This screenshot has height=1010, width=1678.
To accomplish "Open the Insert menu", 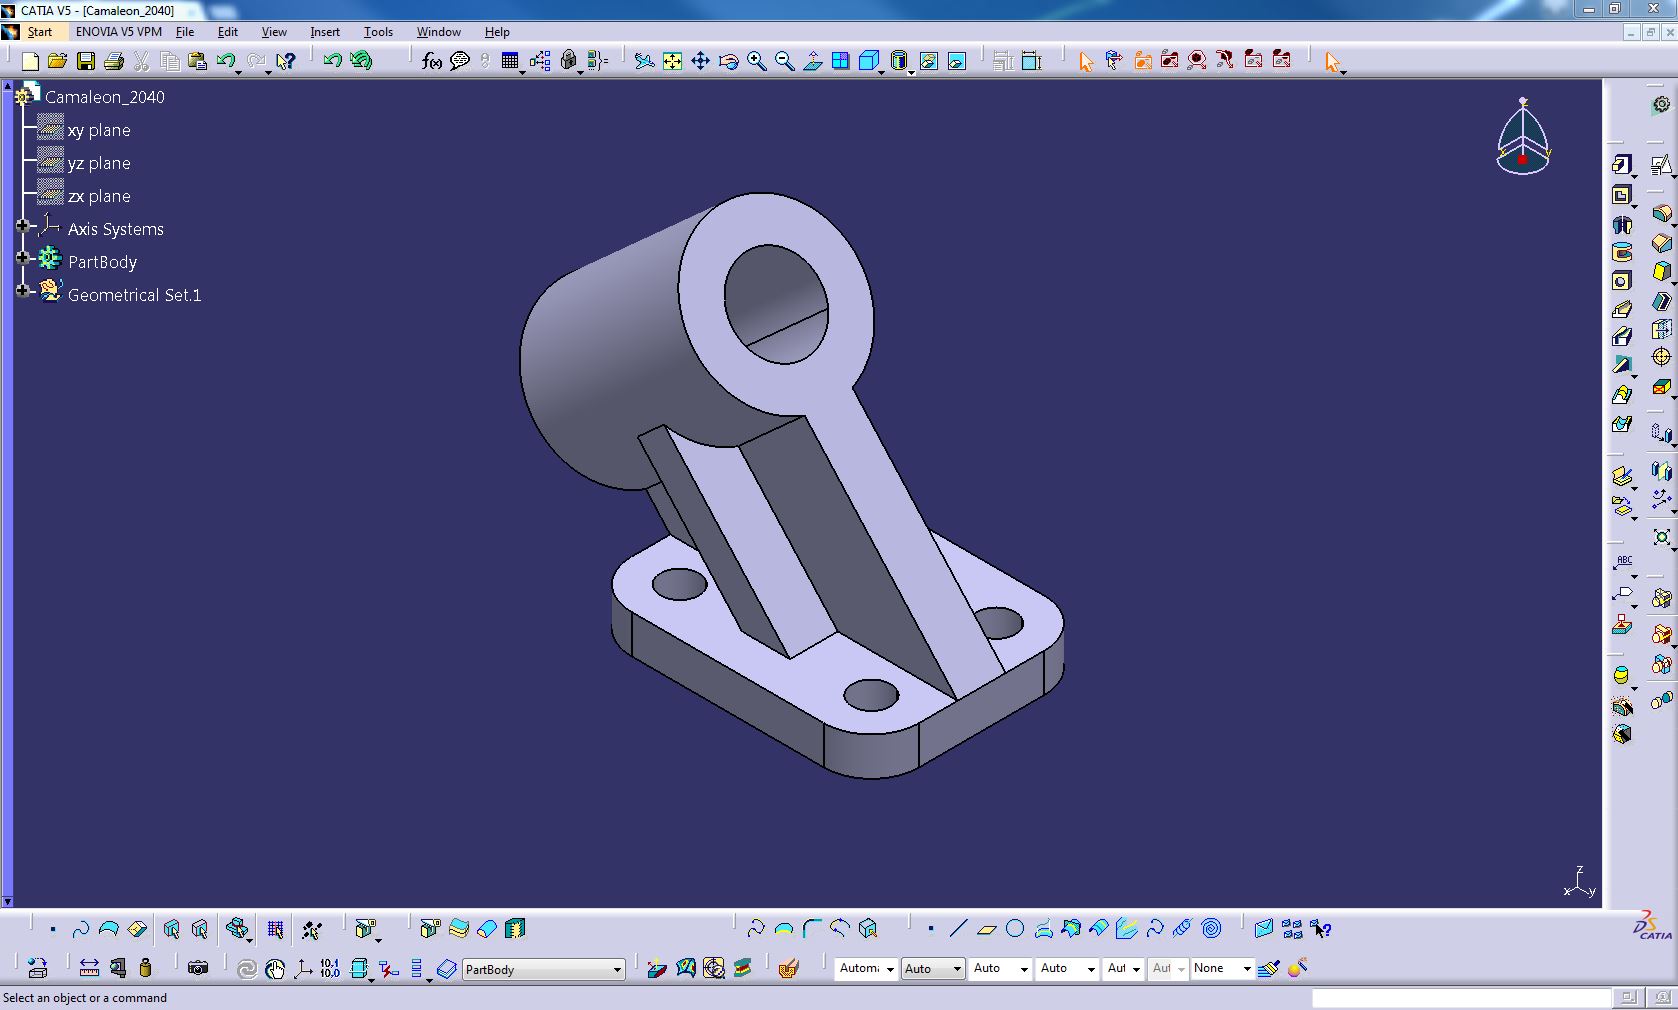I will (325, 32).
